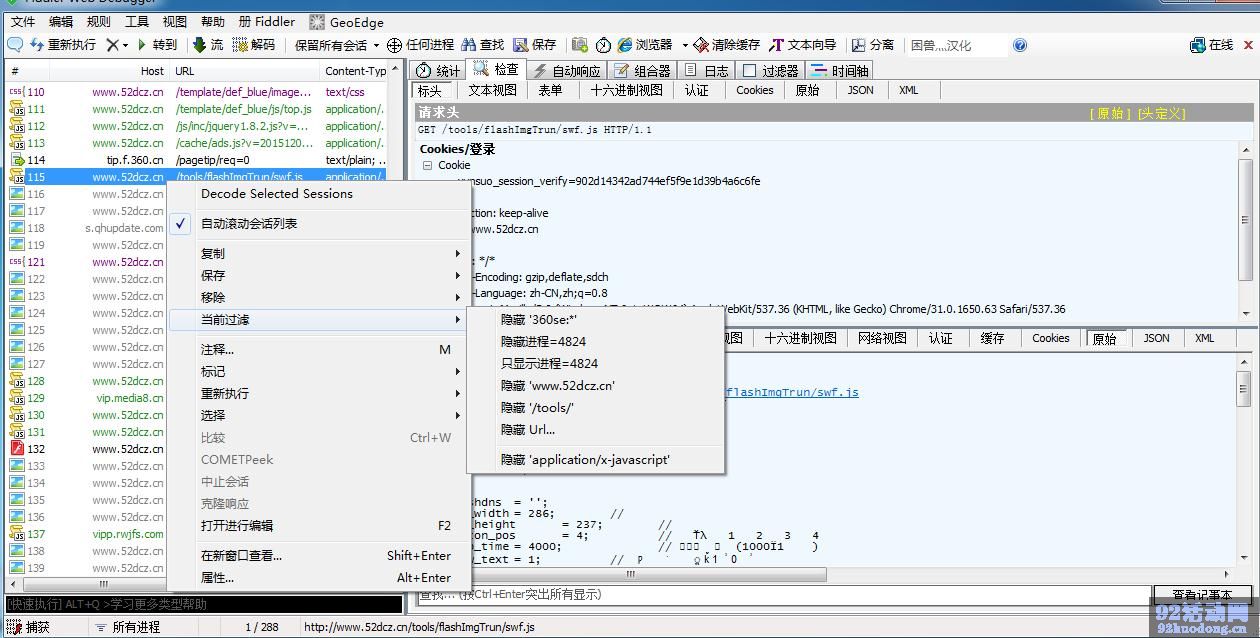
Task: Toggle the Filters (过滤器) tab checkbox
Action: [750, 71]
